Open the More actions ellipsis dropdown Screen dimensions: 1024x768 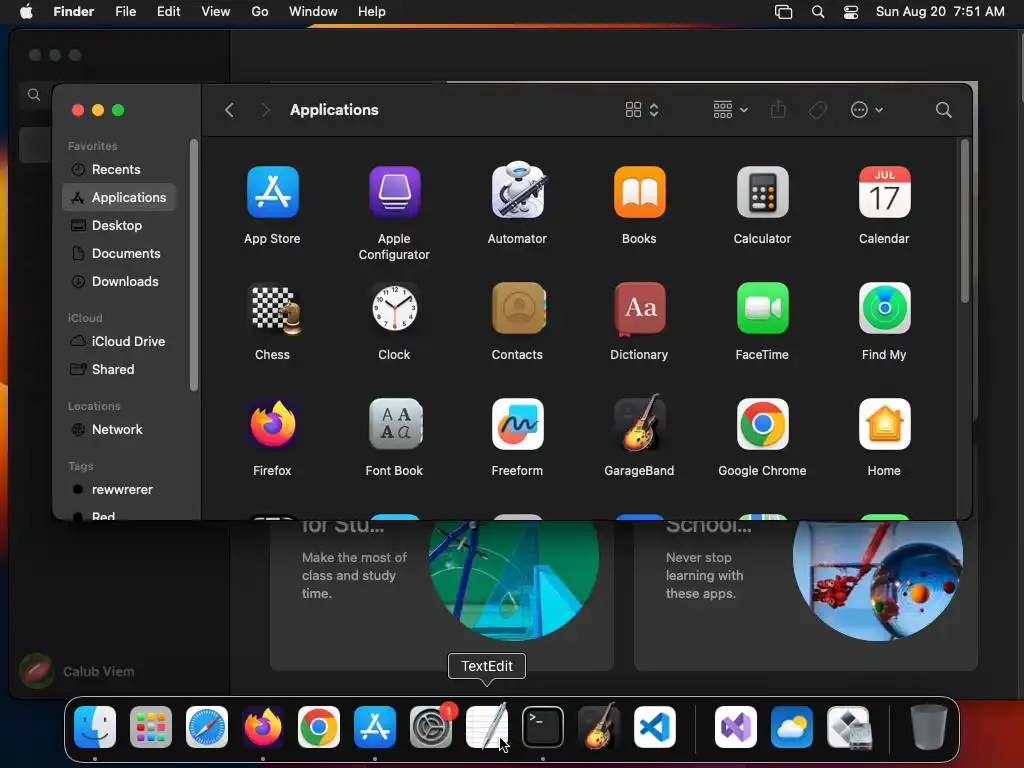point(867,110)
